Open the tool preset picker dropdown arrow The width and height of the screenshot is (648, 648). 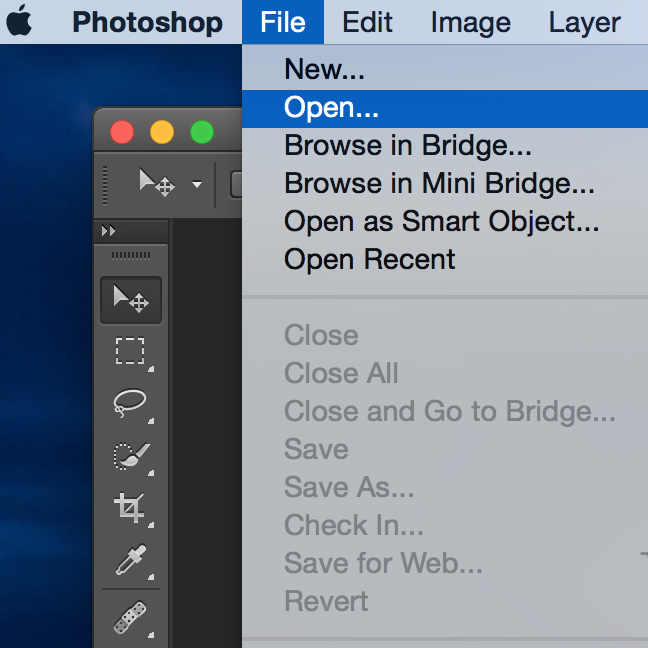coord(197,184)
